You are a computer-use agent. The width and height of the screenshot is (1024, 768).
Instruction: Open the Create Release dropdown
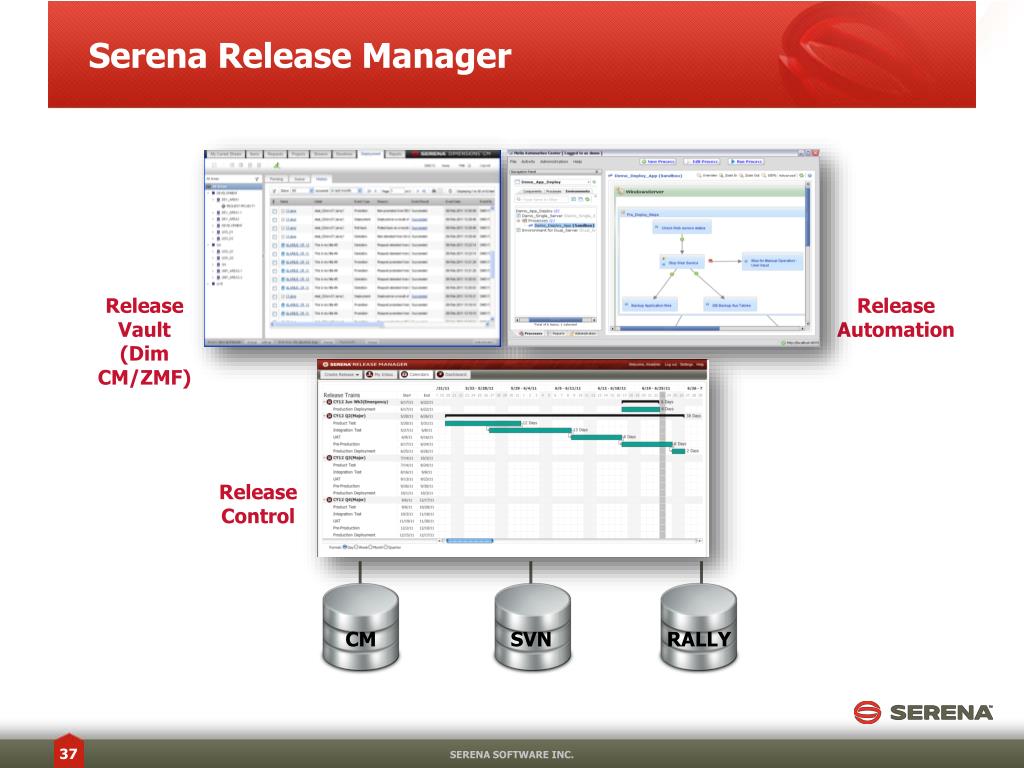[342, 375]
